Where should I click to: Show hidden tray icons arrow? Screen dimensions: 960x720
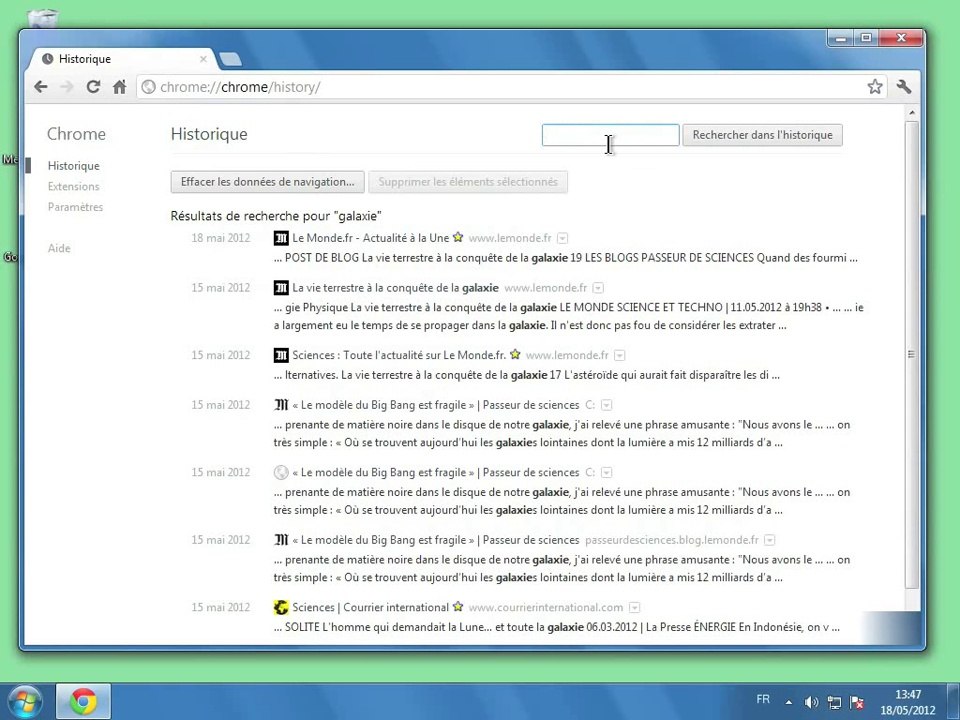789,702
